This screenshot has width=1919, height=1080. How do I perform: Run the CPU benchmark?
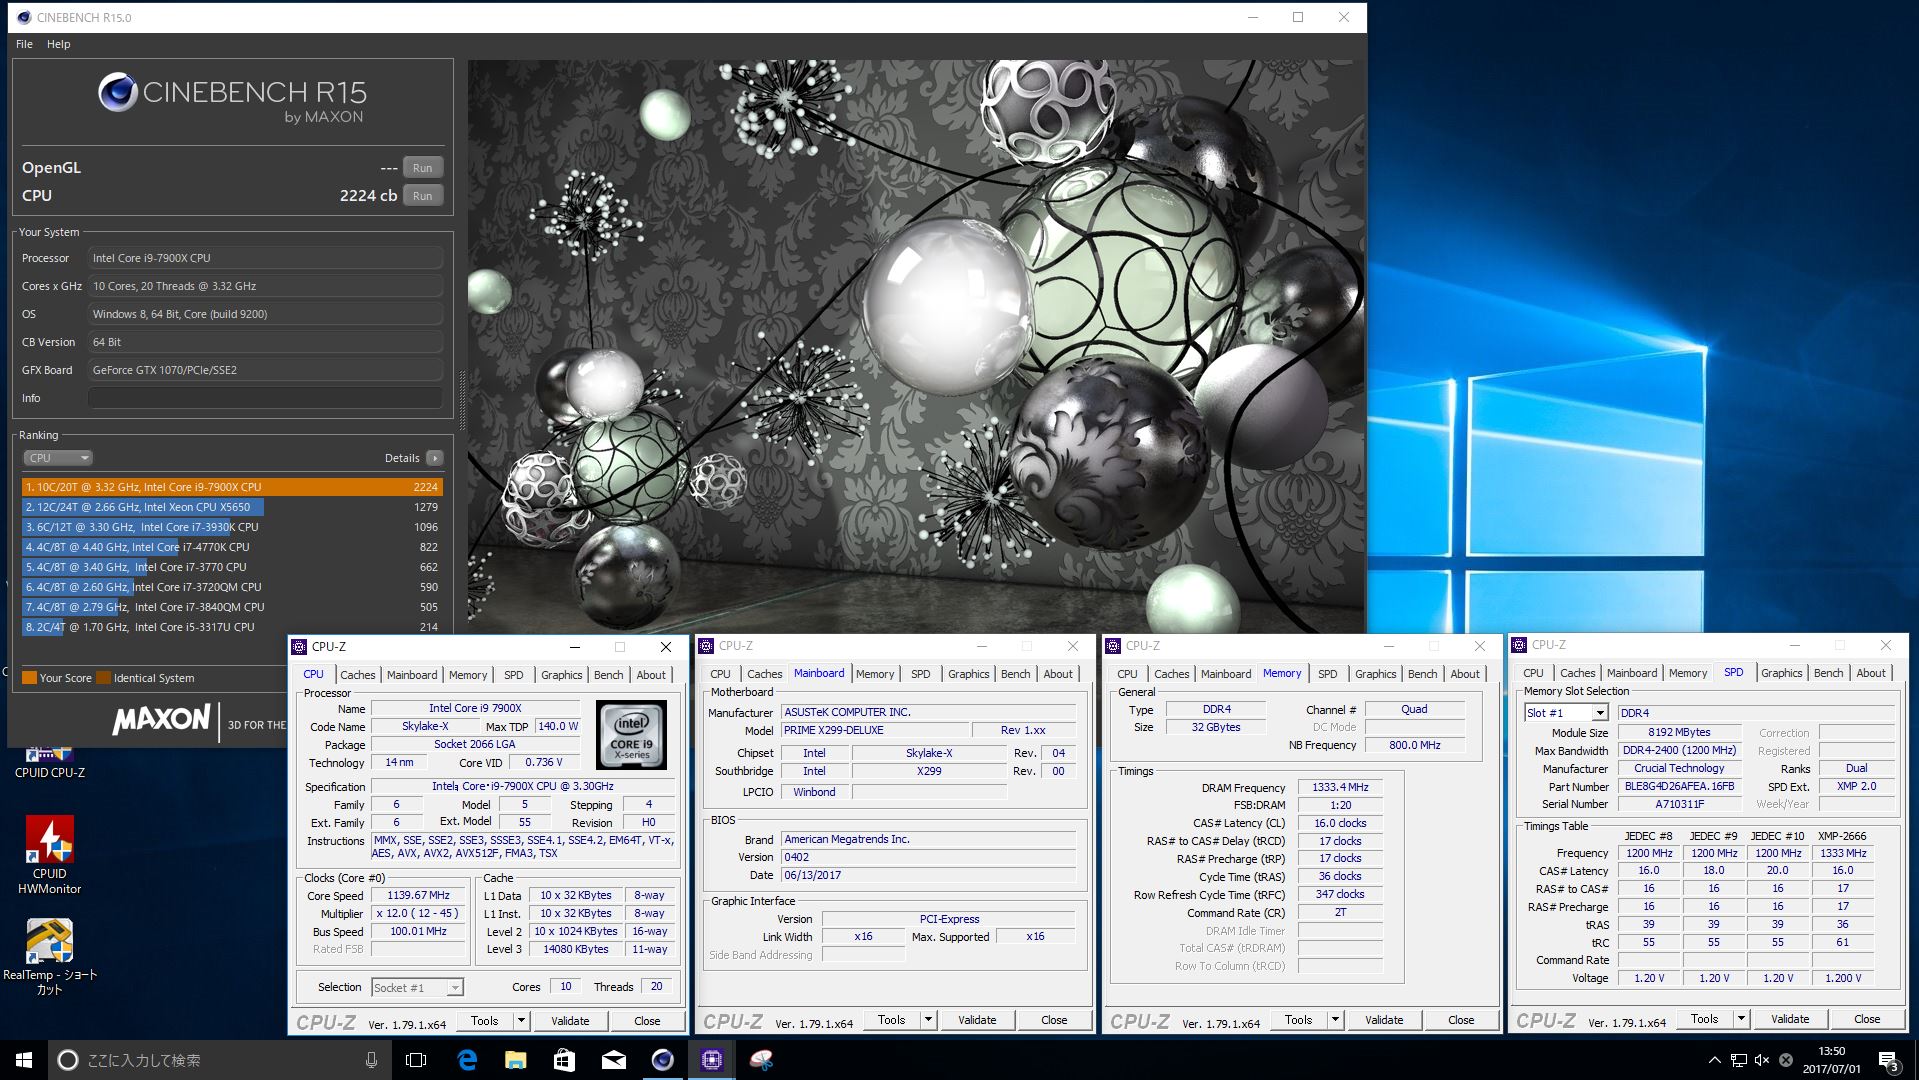point(422,196)
